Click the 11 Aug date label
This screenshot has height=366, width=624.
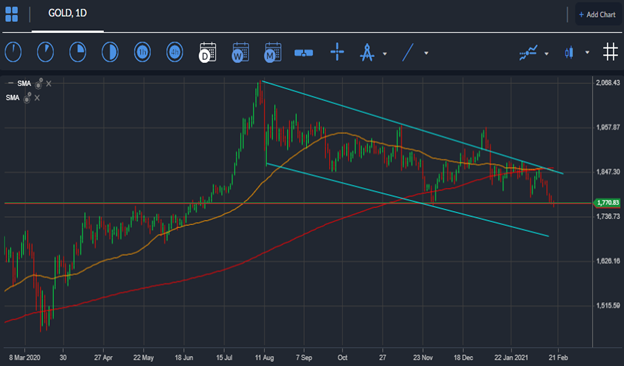(264, 358)
